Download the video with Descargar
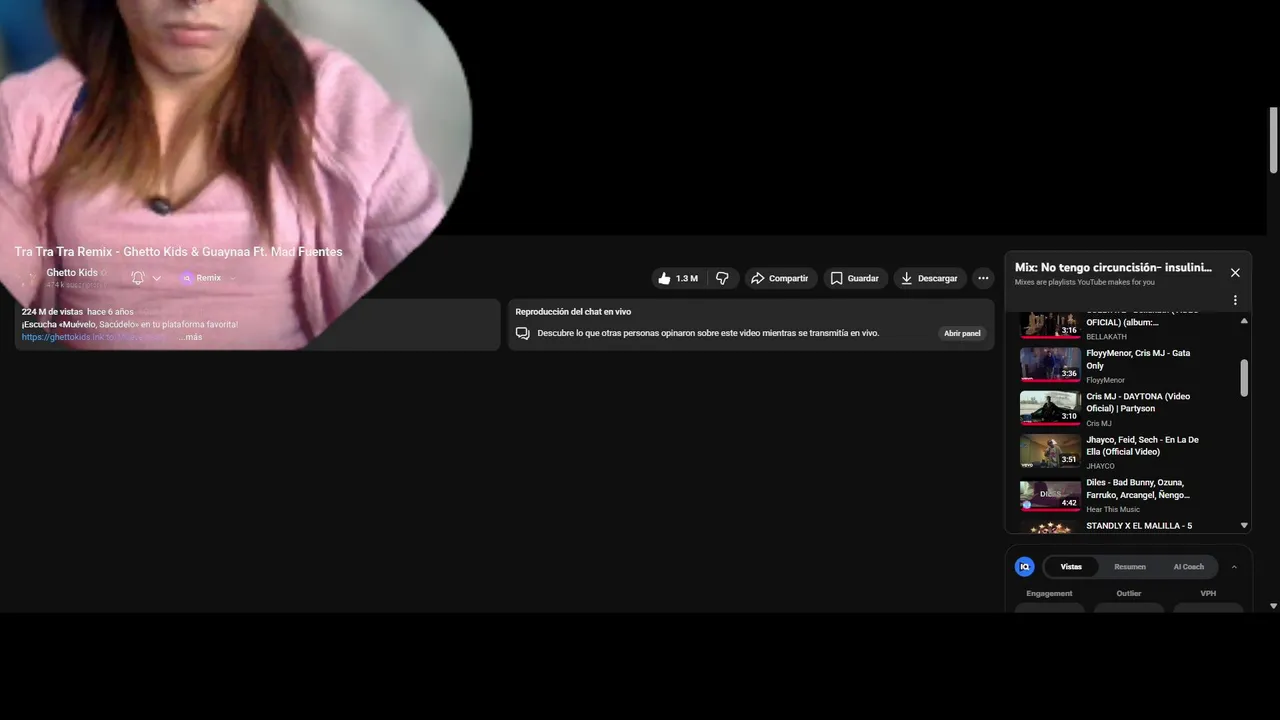The height and width of the screenshot is (720, 1280). point(929,278)
